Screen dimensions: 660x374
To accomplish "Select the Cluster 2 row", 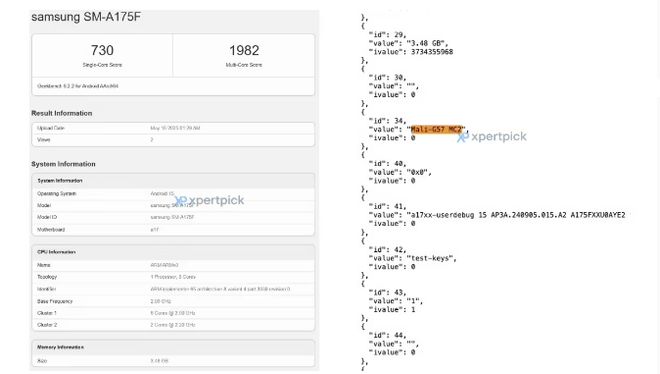I will [x=173, y=325].
